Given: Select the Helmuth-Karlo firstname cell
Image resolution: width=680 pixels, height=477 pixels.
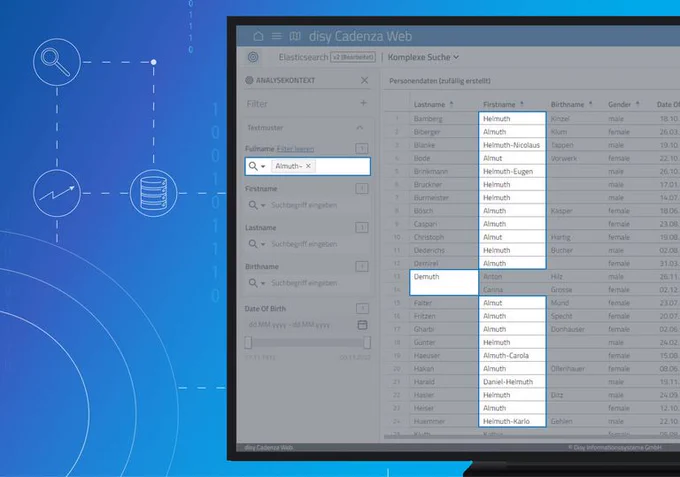Looking at the screenshot, I should pos(512,421).
